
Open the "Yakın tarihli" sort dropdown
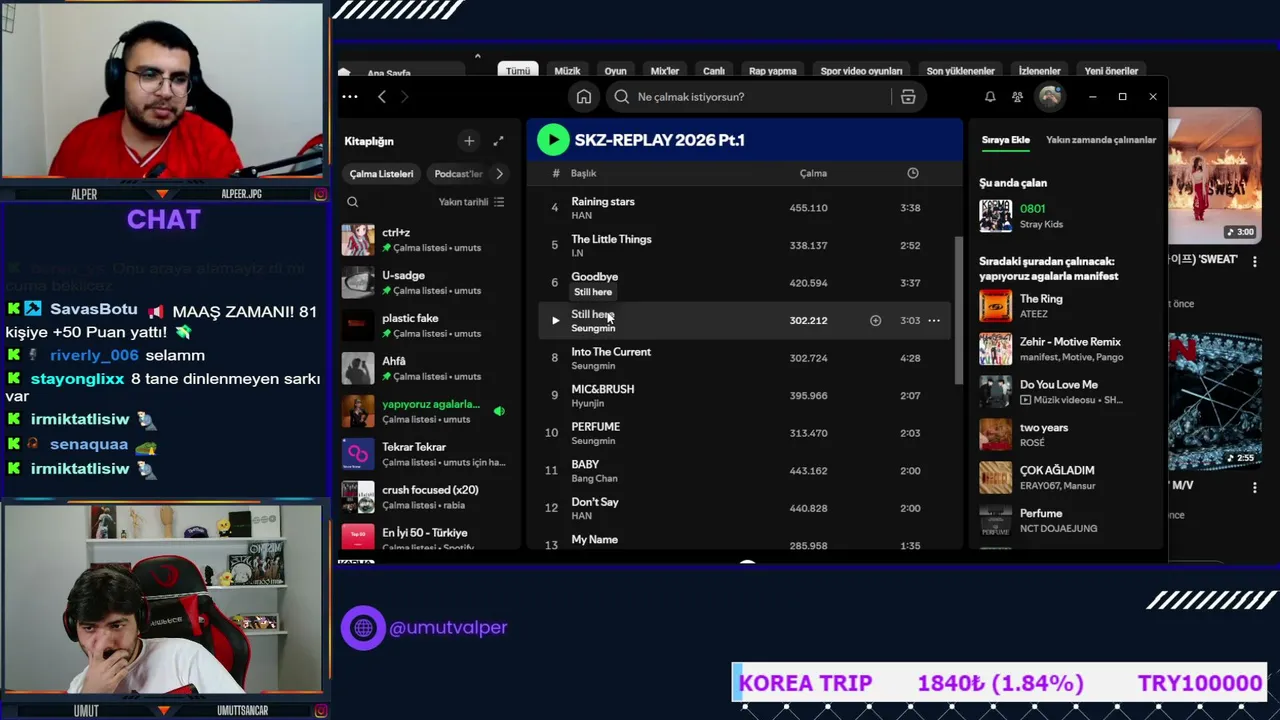pos(471,202)
